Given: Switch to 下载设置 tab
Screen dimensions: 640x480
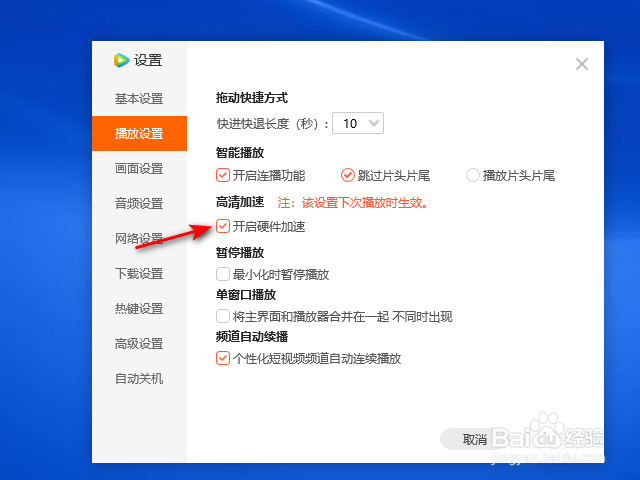Looking at the screenshot, I should point(139,273).
